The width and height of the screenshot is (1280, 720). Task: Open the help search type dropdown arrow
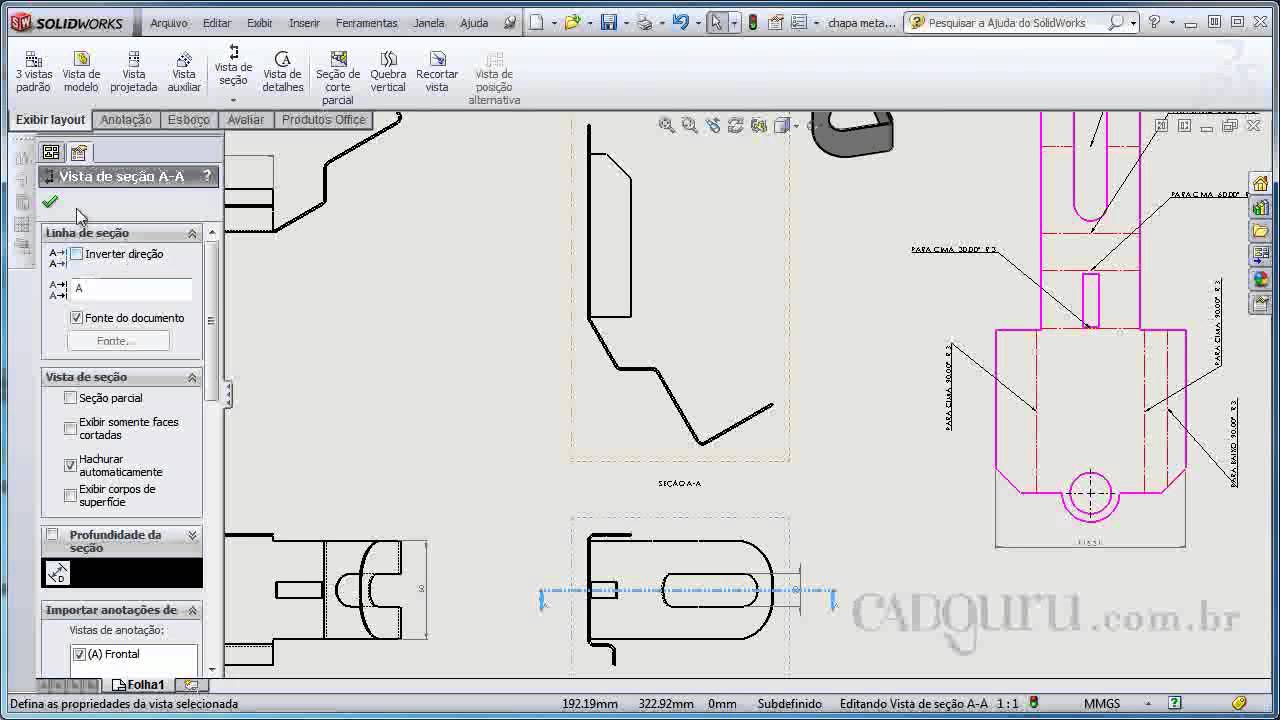tap(1133, 22)
